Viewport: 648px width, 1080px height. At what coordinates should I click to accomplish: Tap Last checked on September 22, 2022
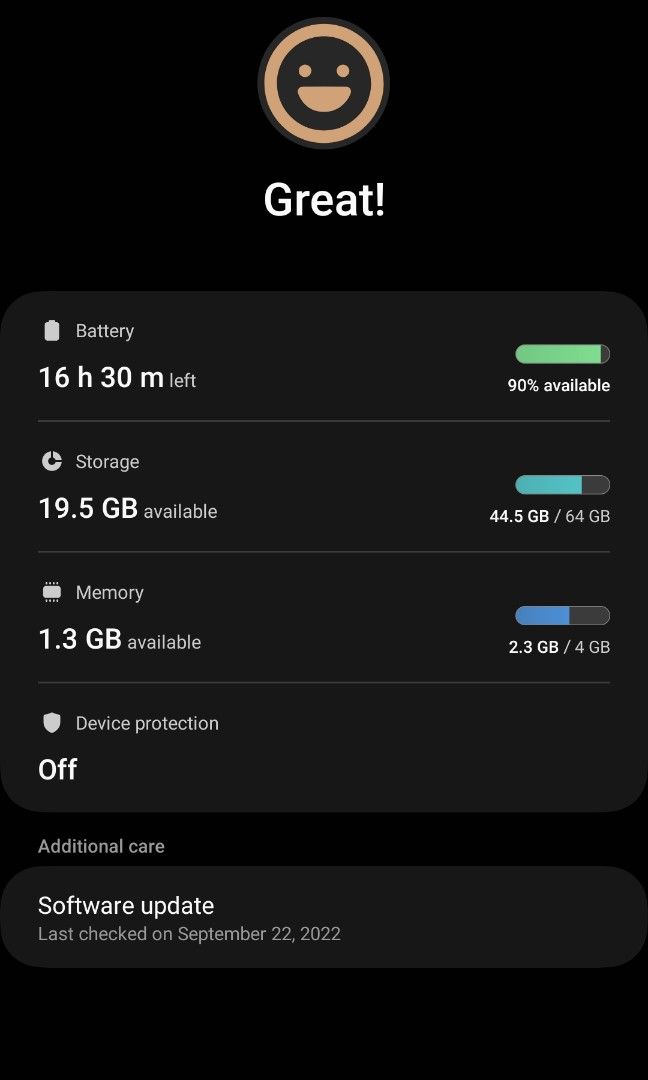189,934
